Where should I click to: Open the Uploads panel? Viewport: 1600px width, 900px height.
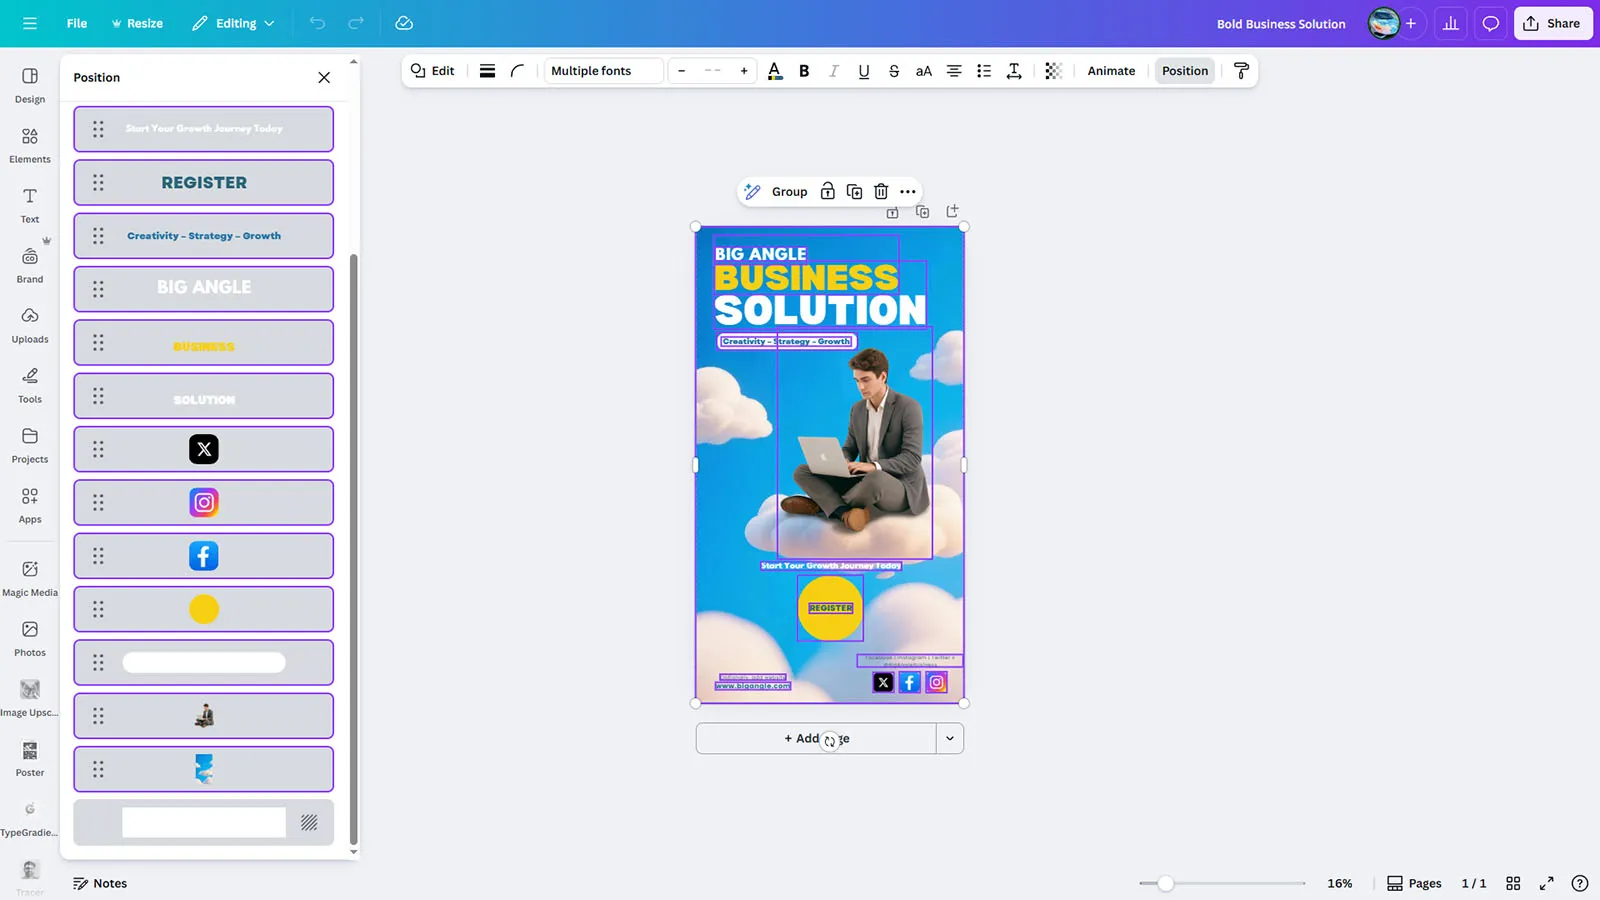30,325
